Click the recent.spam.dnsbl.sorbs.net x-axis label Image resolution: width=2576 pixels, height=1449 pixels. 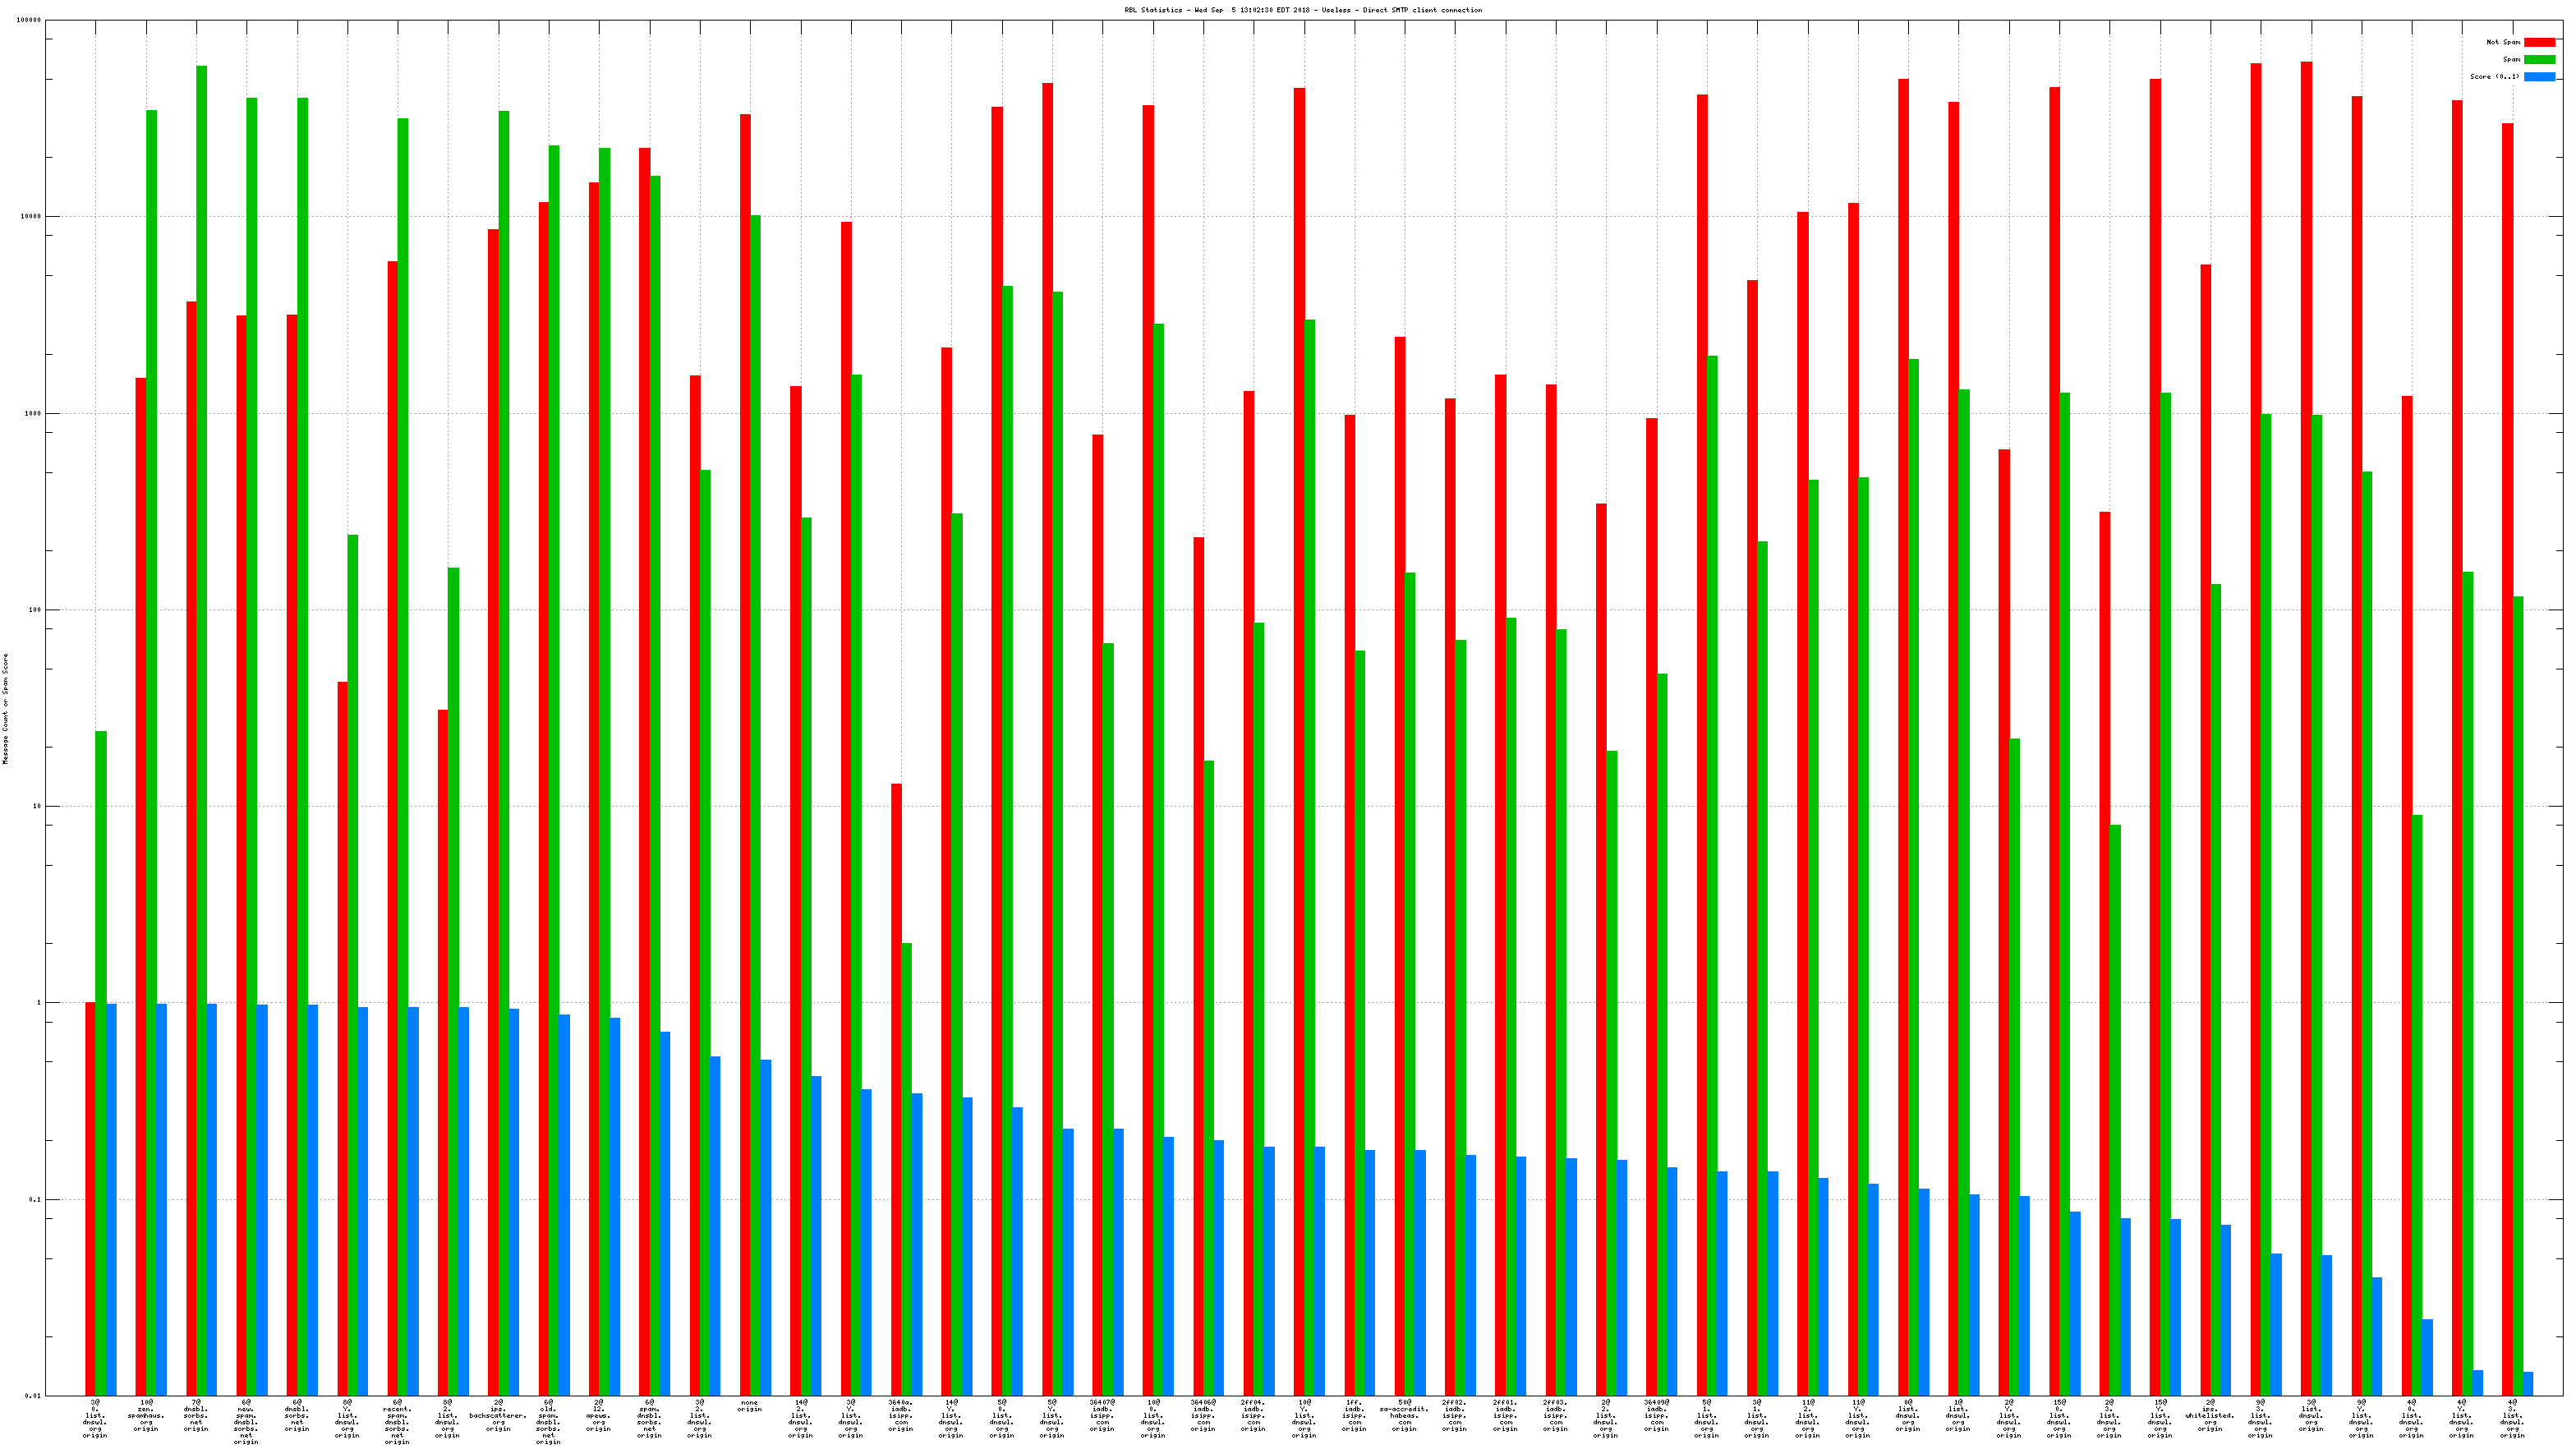point(397,1421)
